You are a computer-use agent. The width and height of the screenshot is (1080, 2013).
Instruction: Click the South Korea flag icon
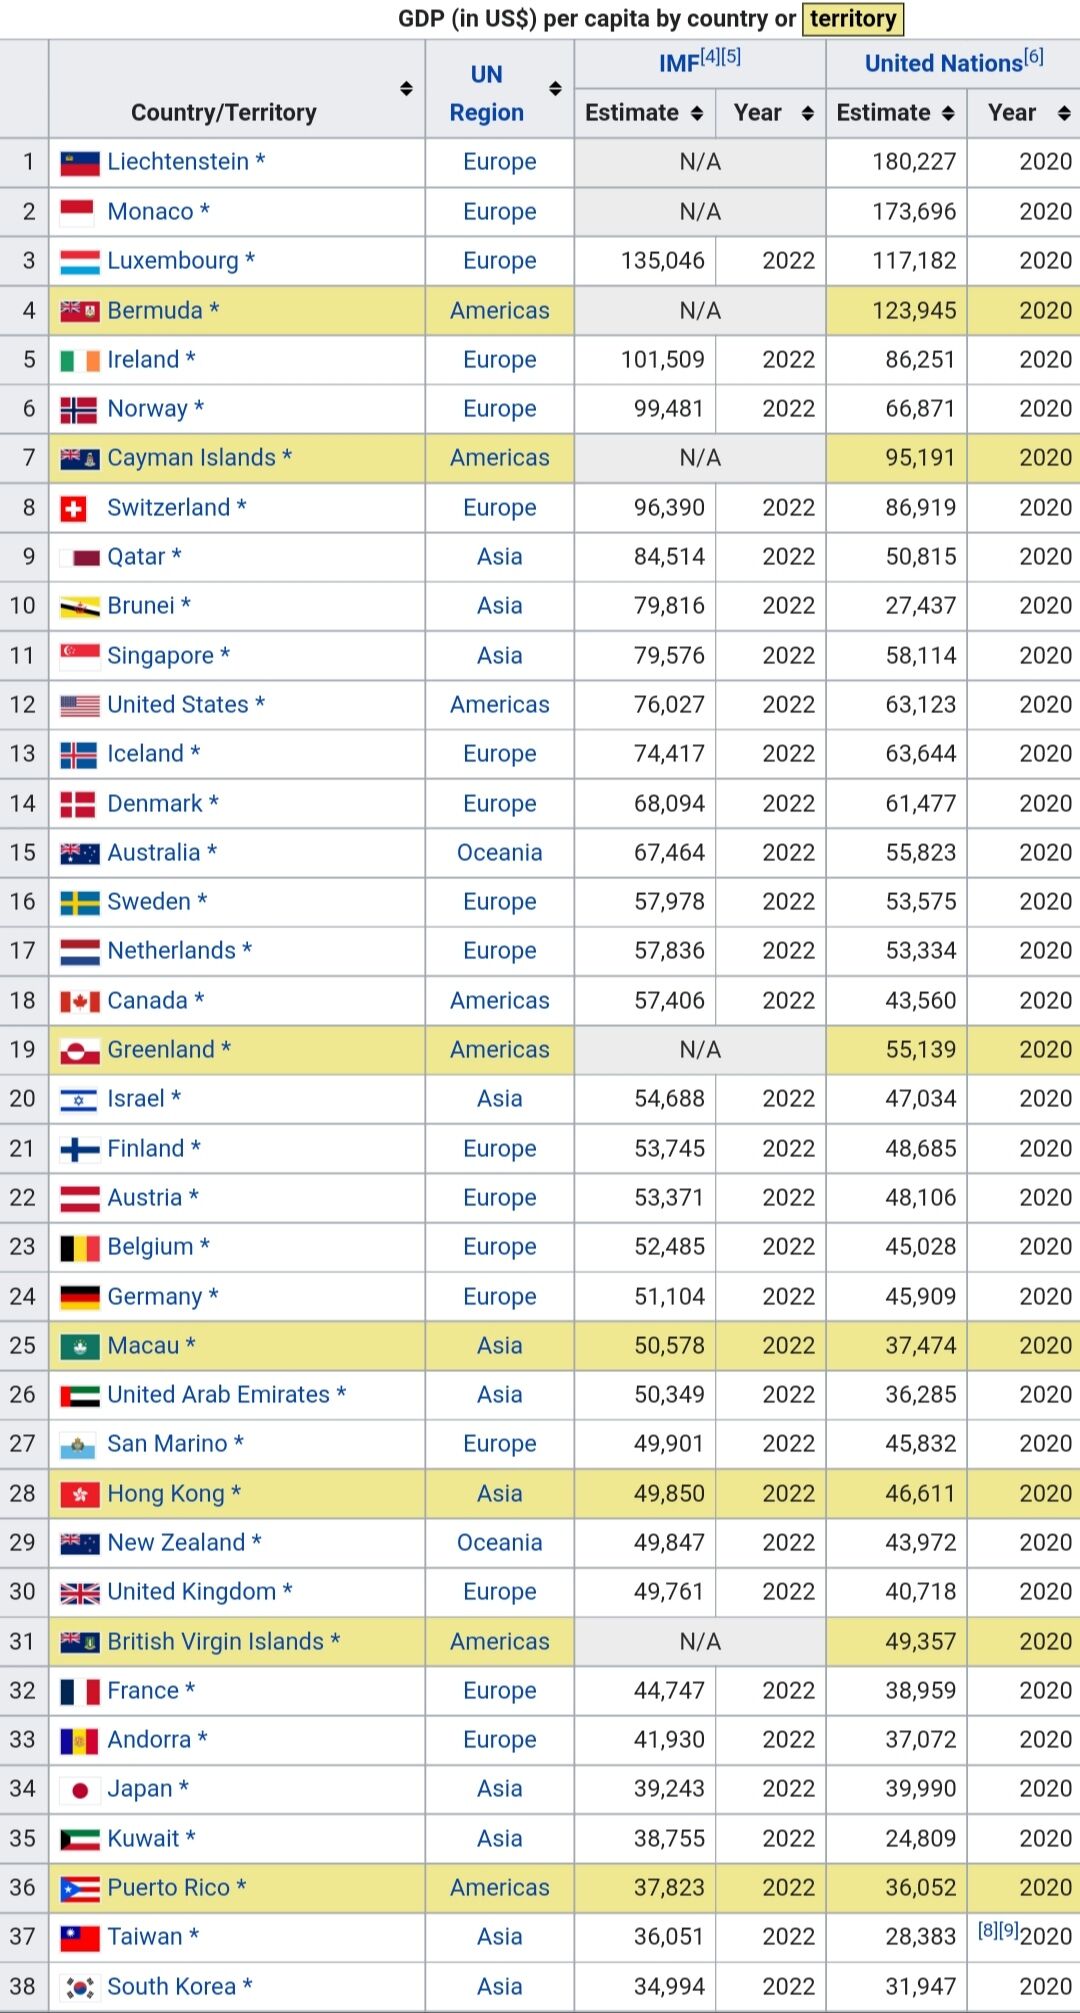[x=80, y=1987]
